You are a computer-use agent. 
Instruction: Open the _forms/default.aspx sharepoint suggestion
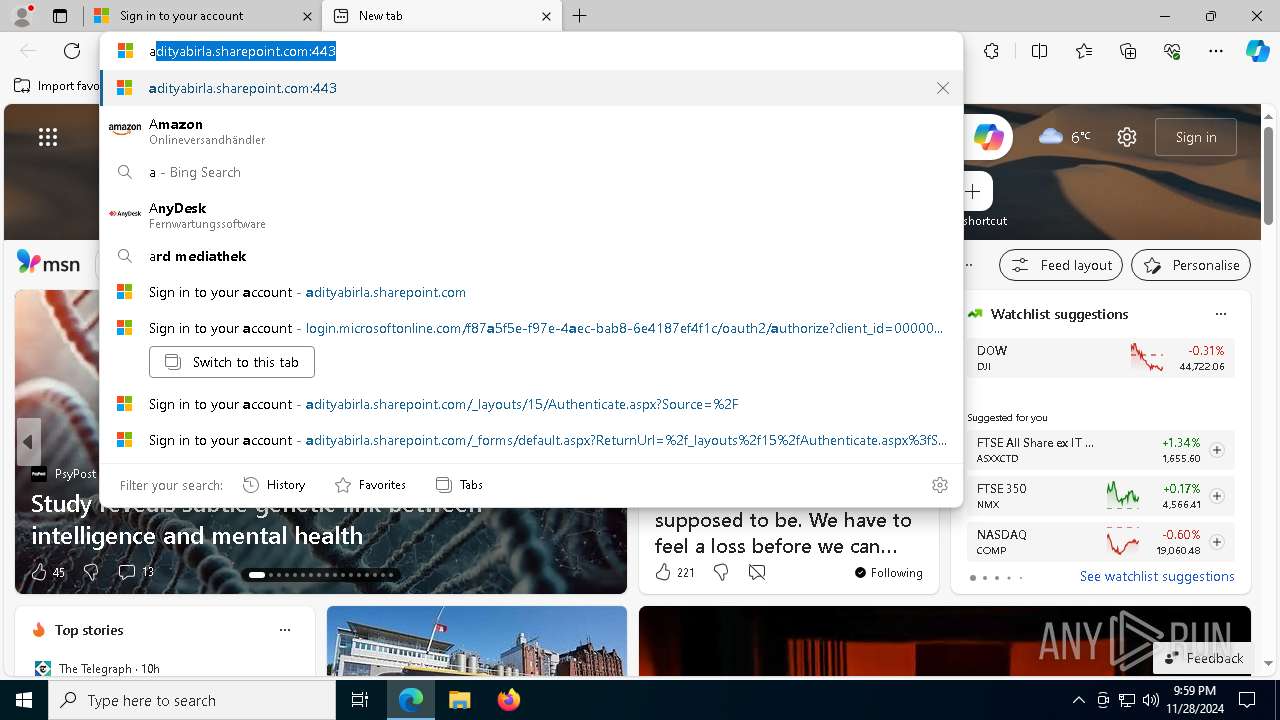[531, 440]
